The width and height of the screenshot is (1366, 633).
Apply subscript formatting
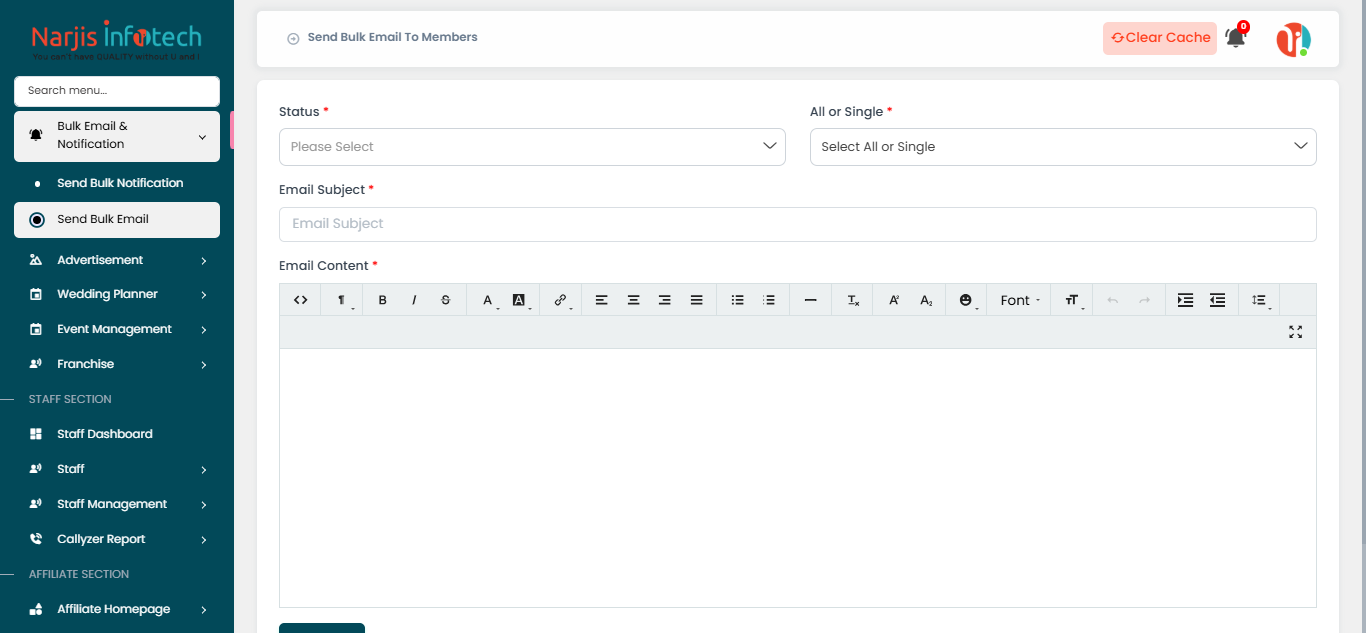click(926, 300)
